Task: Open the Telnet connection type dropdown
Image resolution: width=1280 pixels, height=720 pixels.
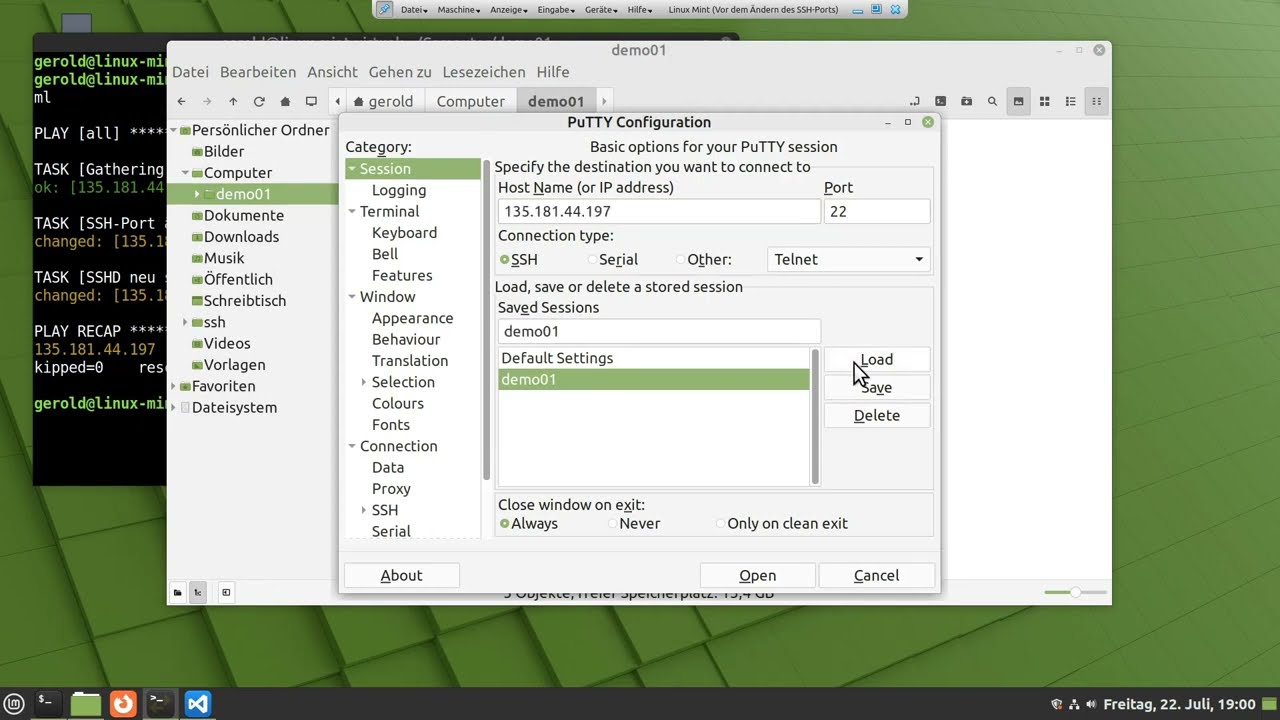Action: pos(848,259)
